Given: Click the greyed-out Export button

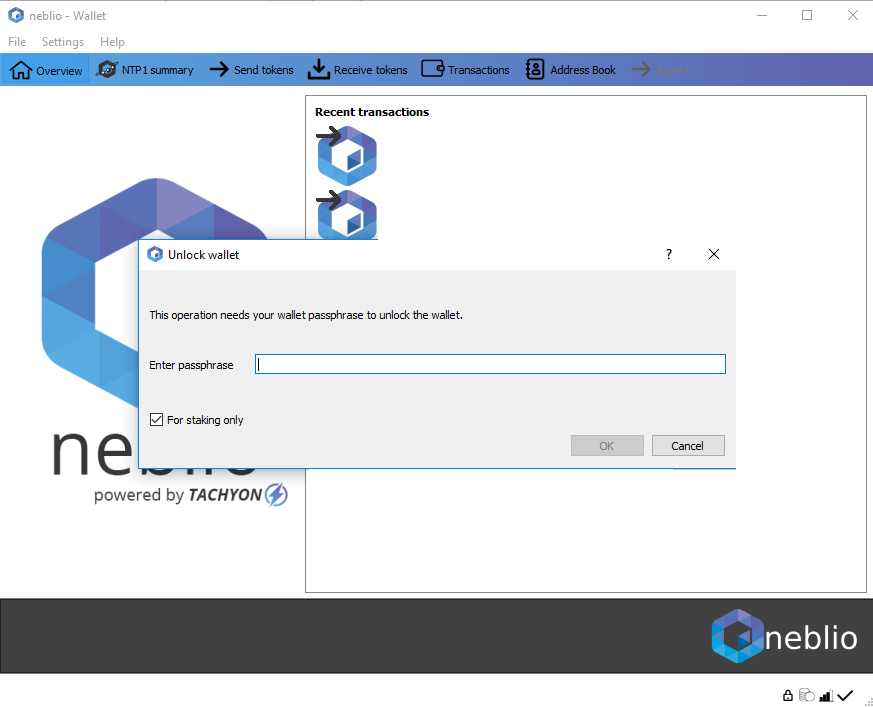Looking at the screenshot, I should pos(660,70).
